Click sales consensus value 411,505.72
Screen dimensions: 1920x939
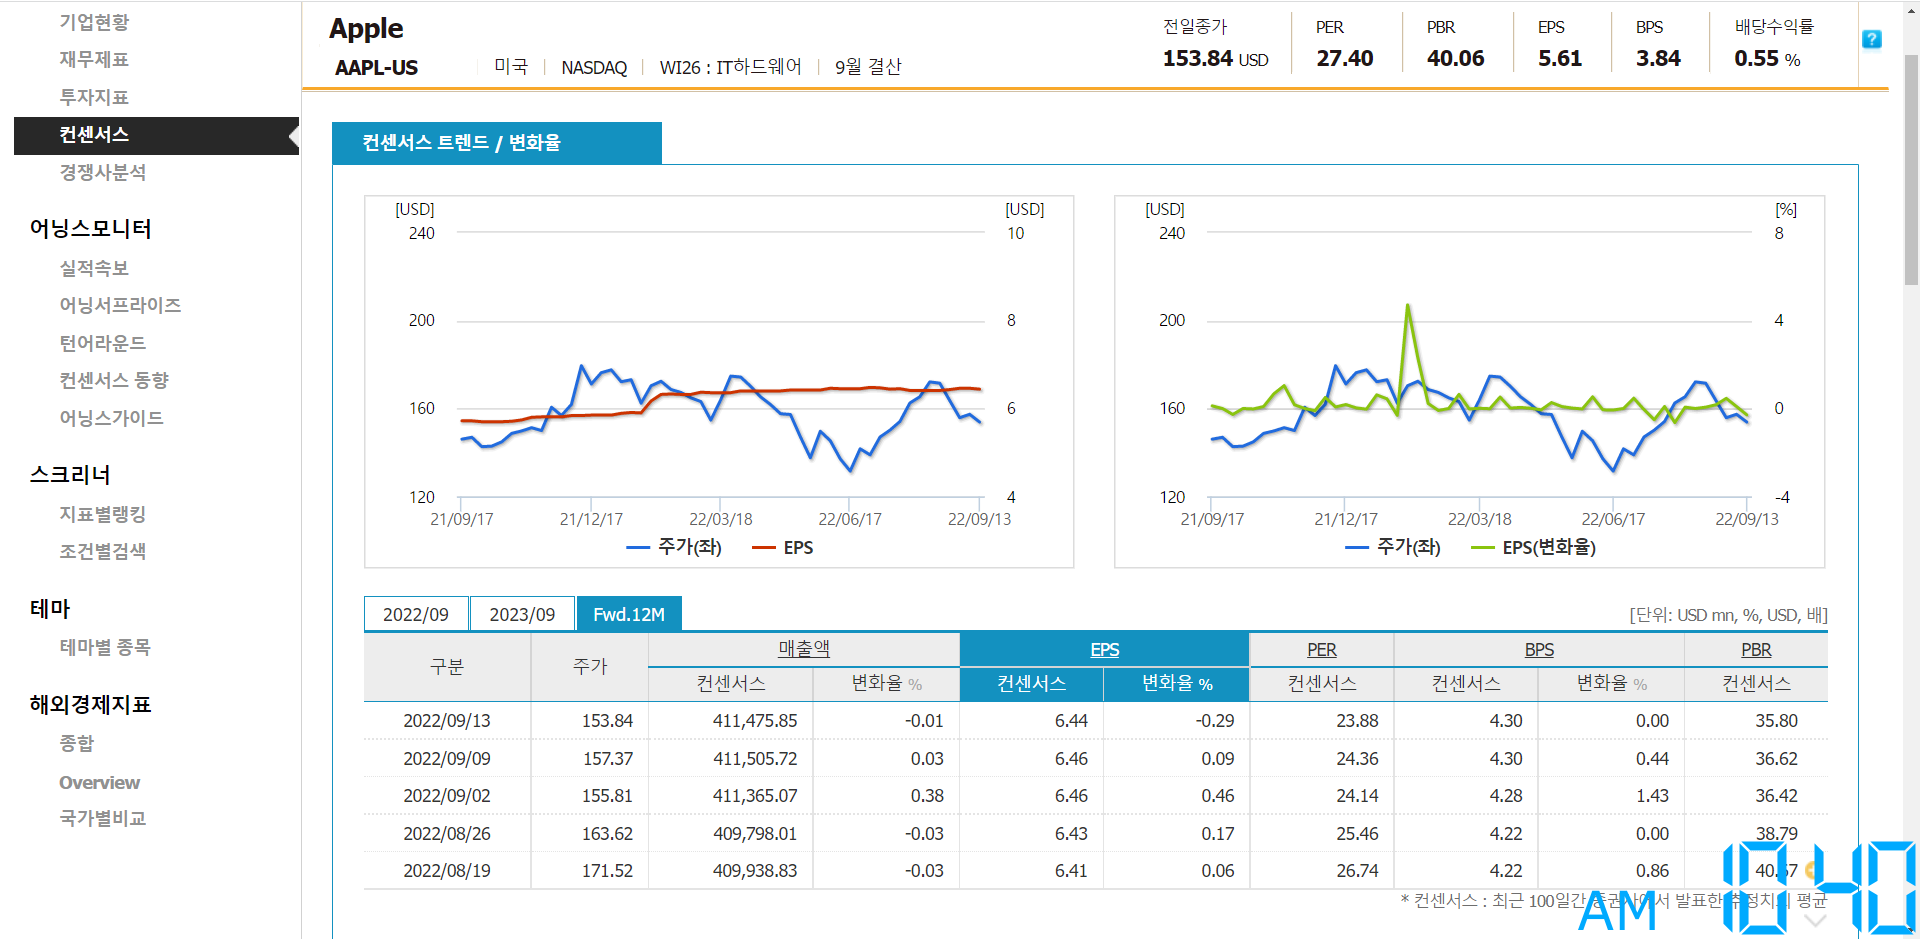pyautogui.click(x=755, y=759)
